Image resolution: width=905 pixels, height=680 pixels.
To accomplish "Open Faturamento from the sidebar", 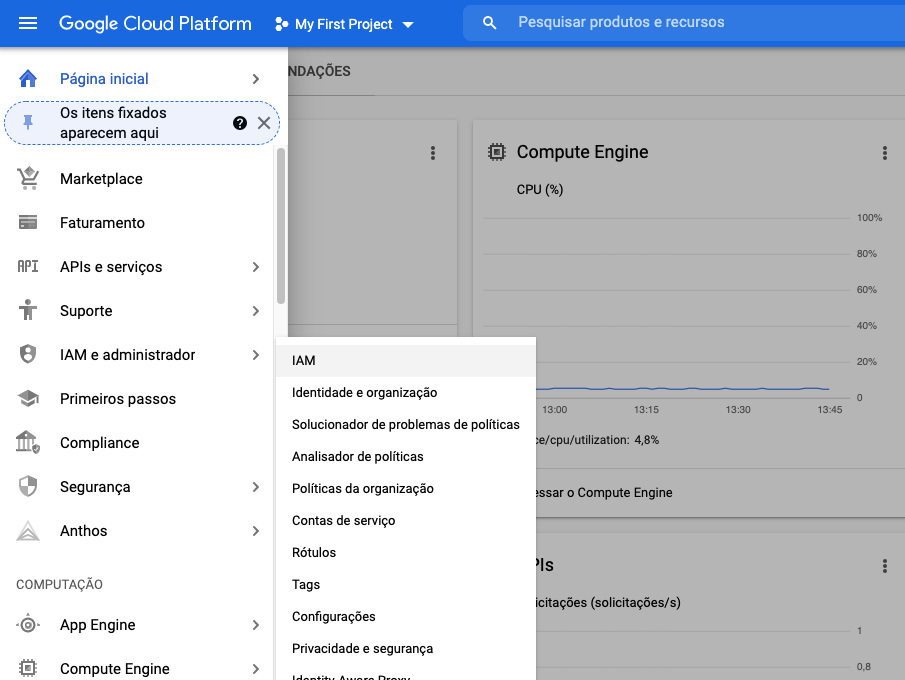I will [x=102, y=223].
